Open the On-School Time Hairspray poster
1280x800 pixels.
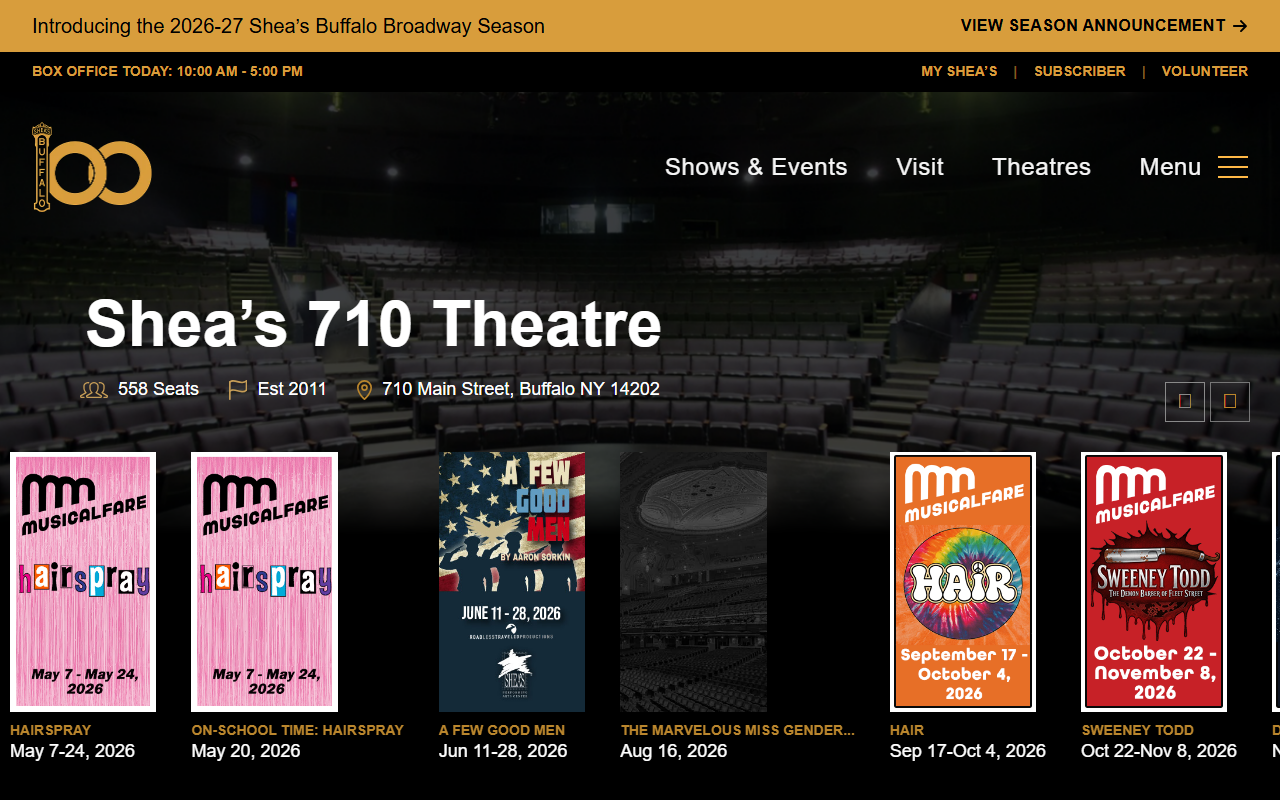click(x=264, y=582)
